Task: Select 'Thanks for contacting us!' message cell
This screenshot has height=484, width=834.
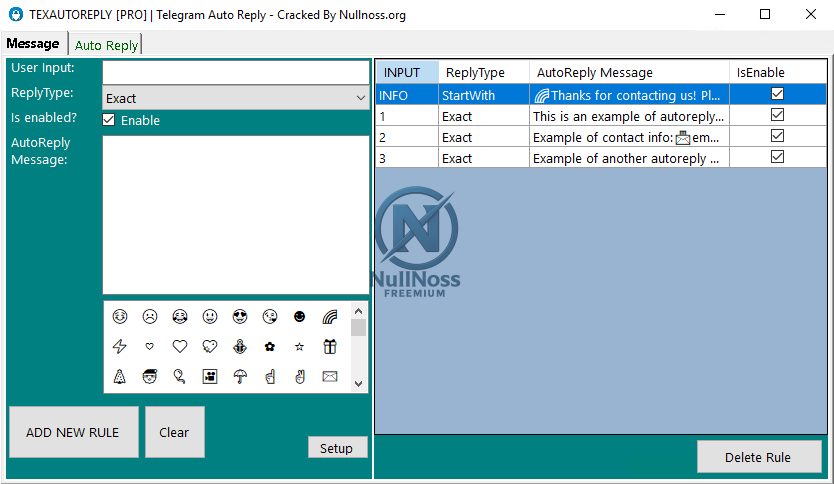Action: (x=629, y=95)
